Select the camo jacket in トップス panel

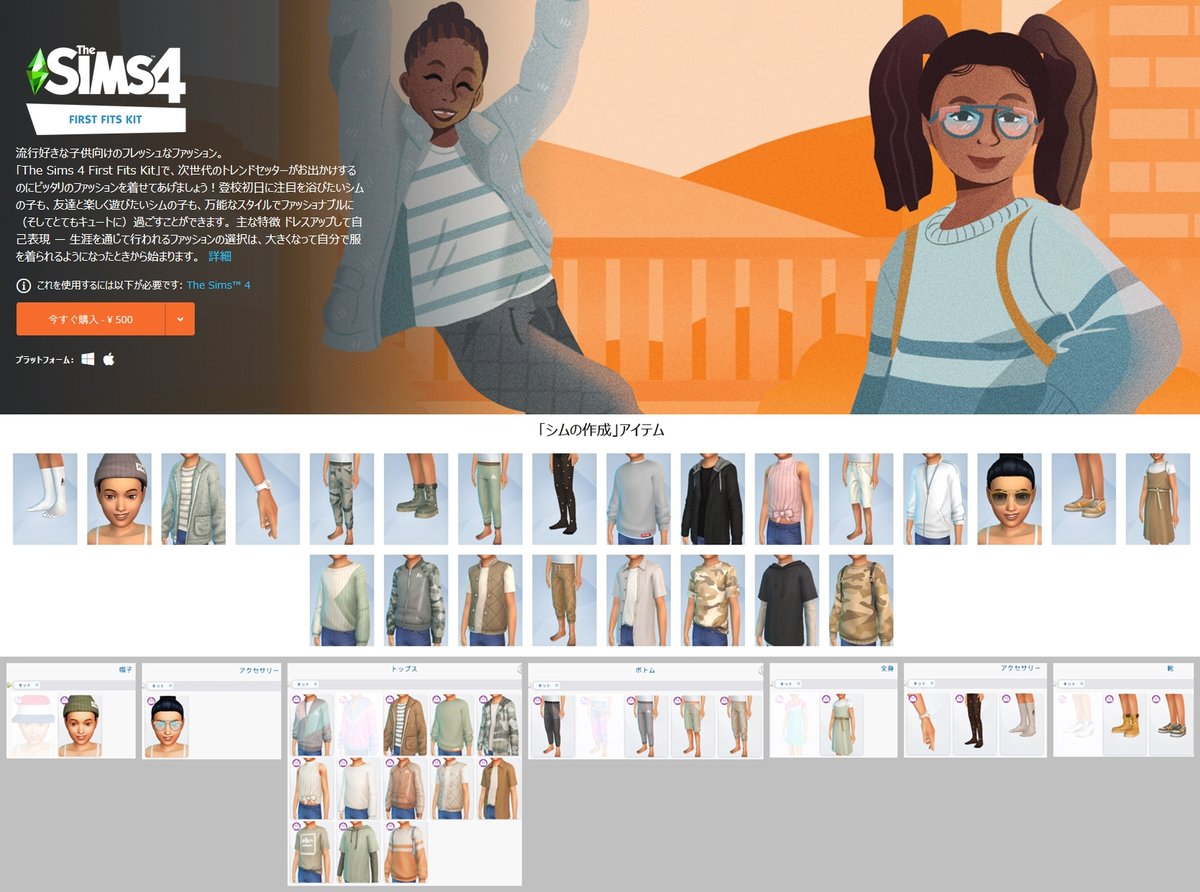click(498, 724)
